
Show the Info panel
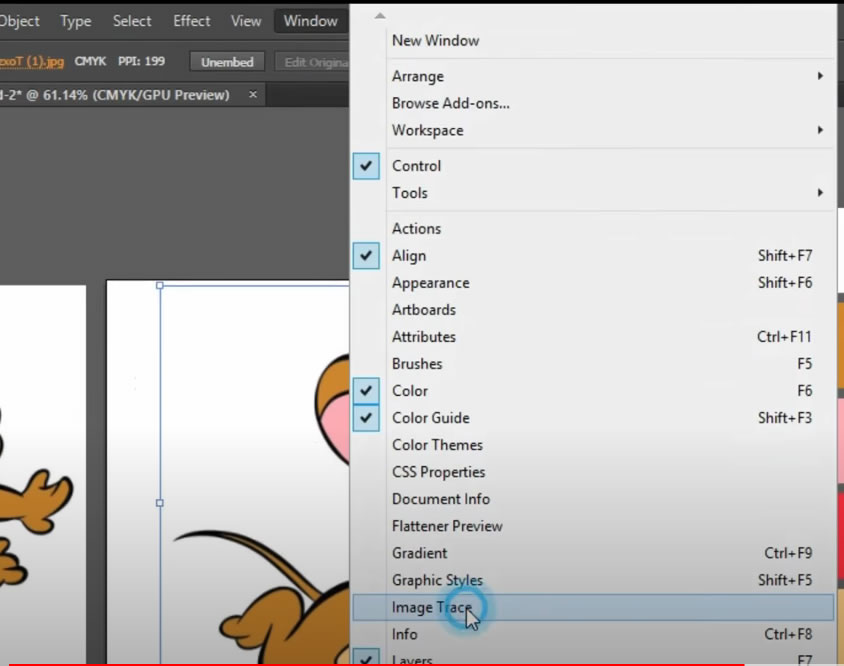pos(593,634)
